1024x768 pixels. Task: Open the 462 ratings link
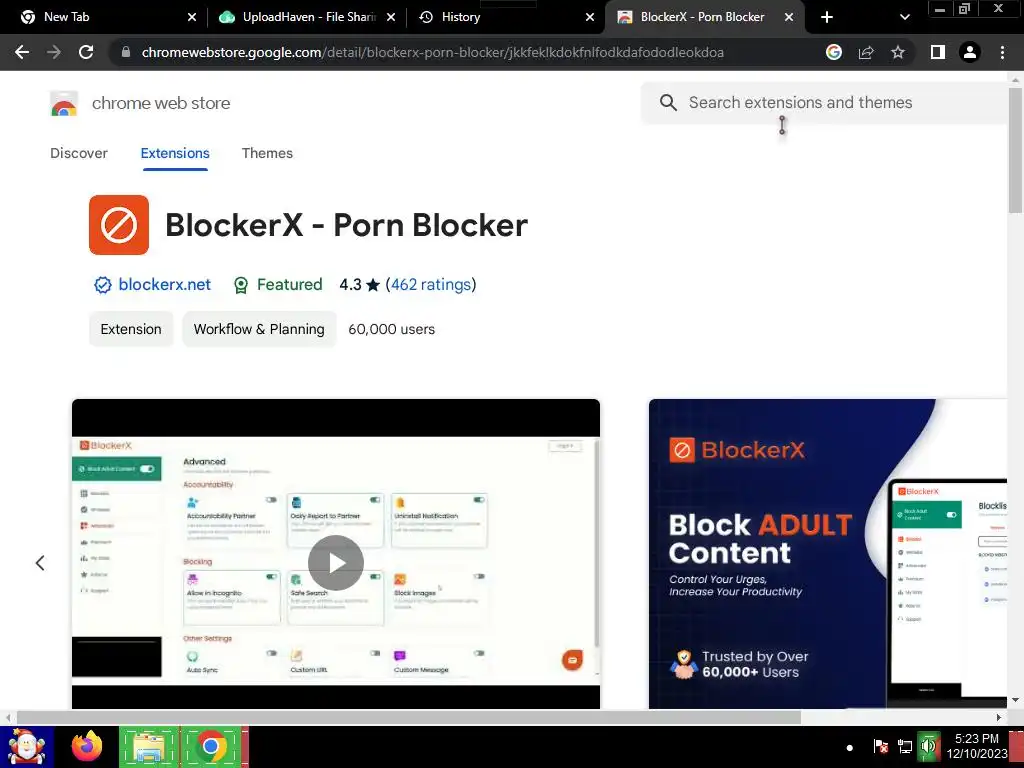[x=431, y=285]
